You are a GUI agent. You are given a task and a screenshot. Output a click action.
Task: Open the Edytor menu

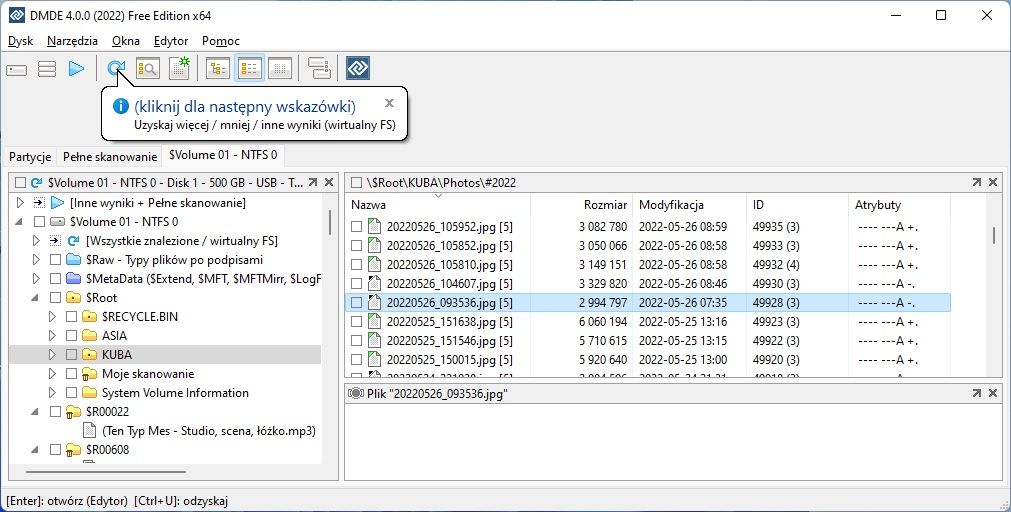(x=171, y=41)
